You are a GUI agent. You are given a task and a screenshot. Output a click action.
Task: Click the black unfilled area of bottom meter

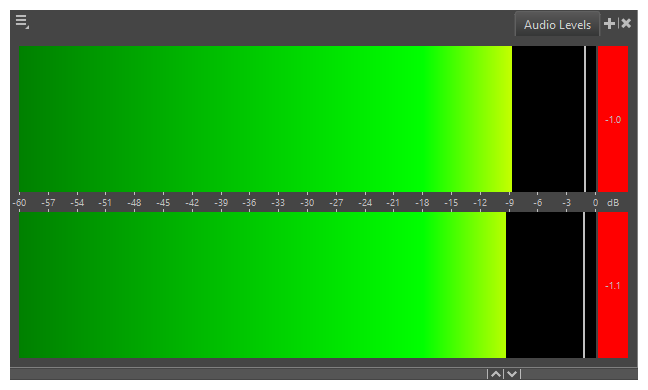coord(544,285)
